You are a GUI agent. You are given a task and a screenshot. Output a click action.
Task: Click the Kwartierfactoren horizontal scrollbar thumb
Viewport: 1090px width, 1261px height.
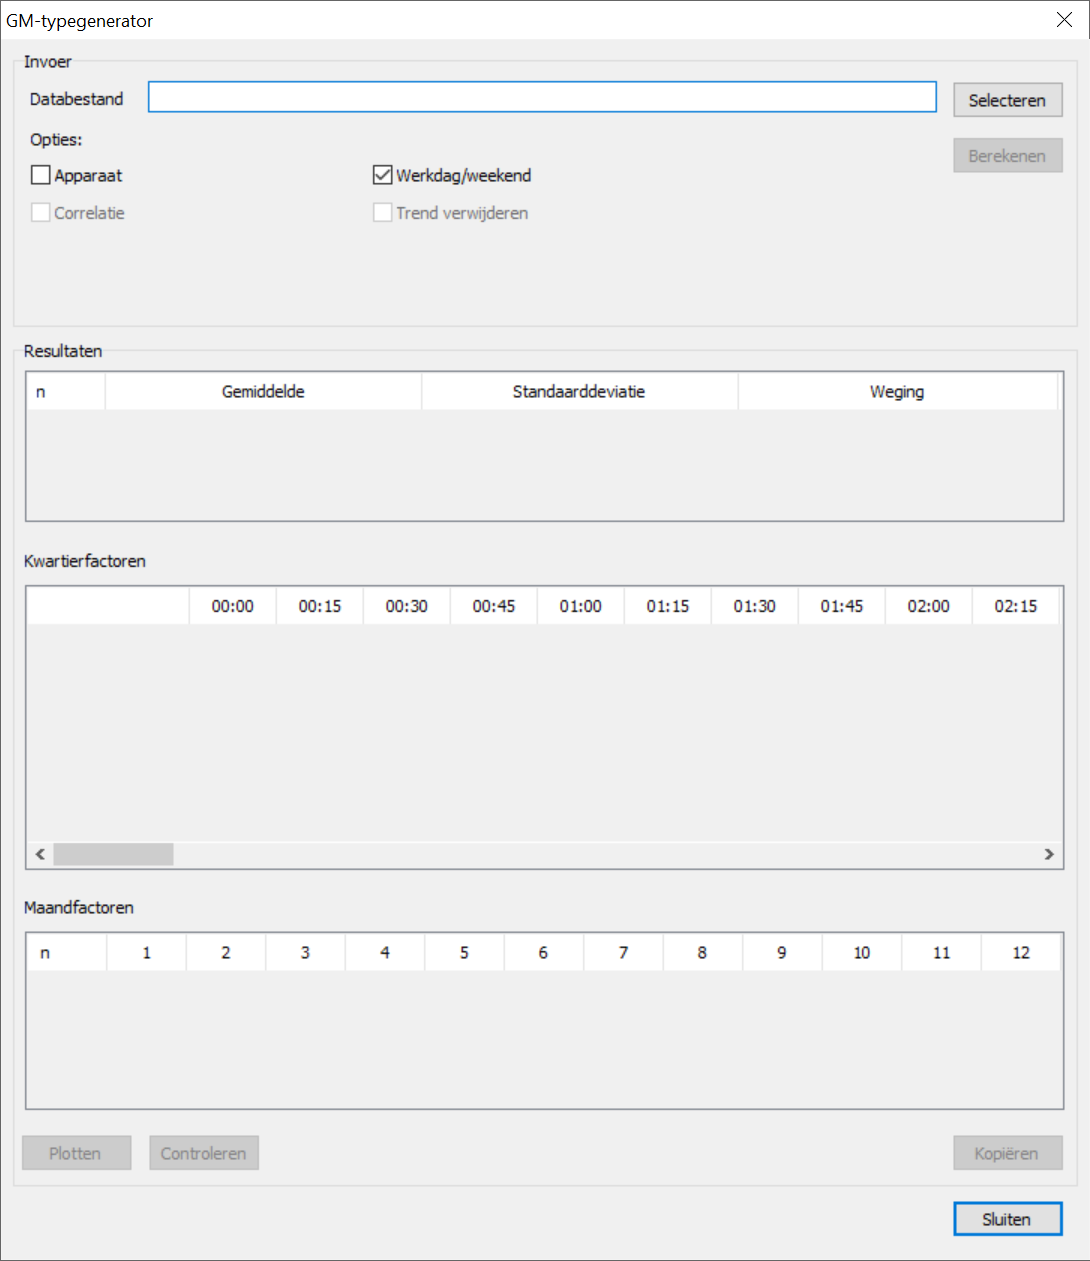(x=113, y=854)
